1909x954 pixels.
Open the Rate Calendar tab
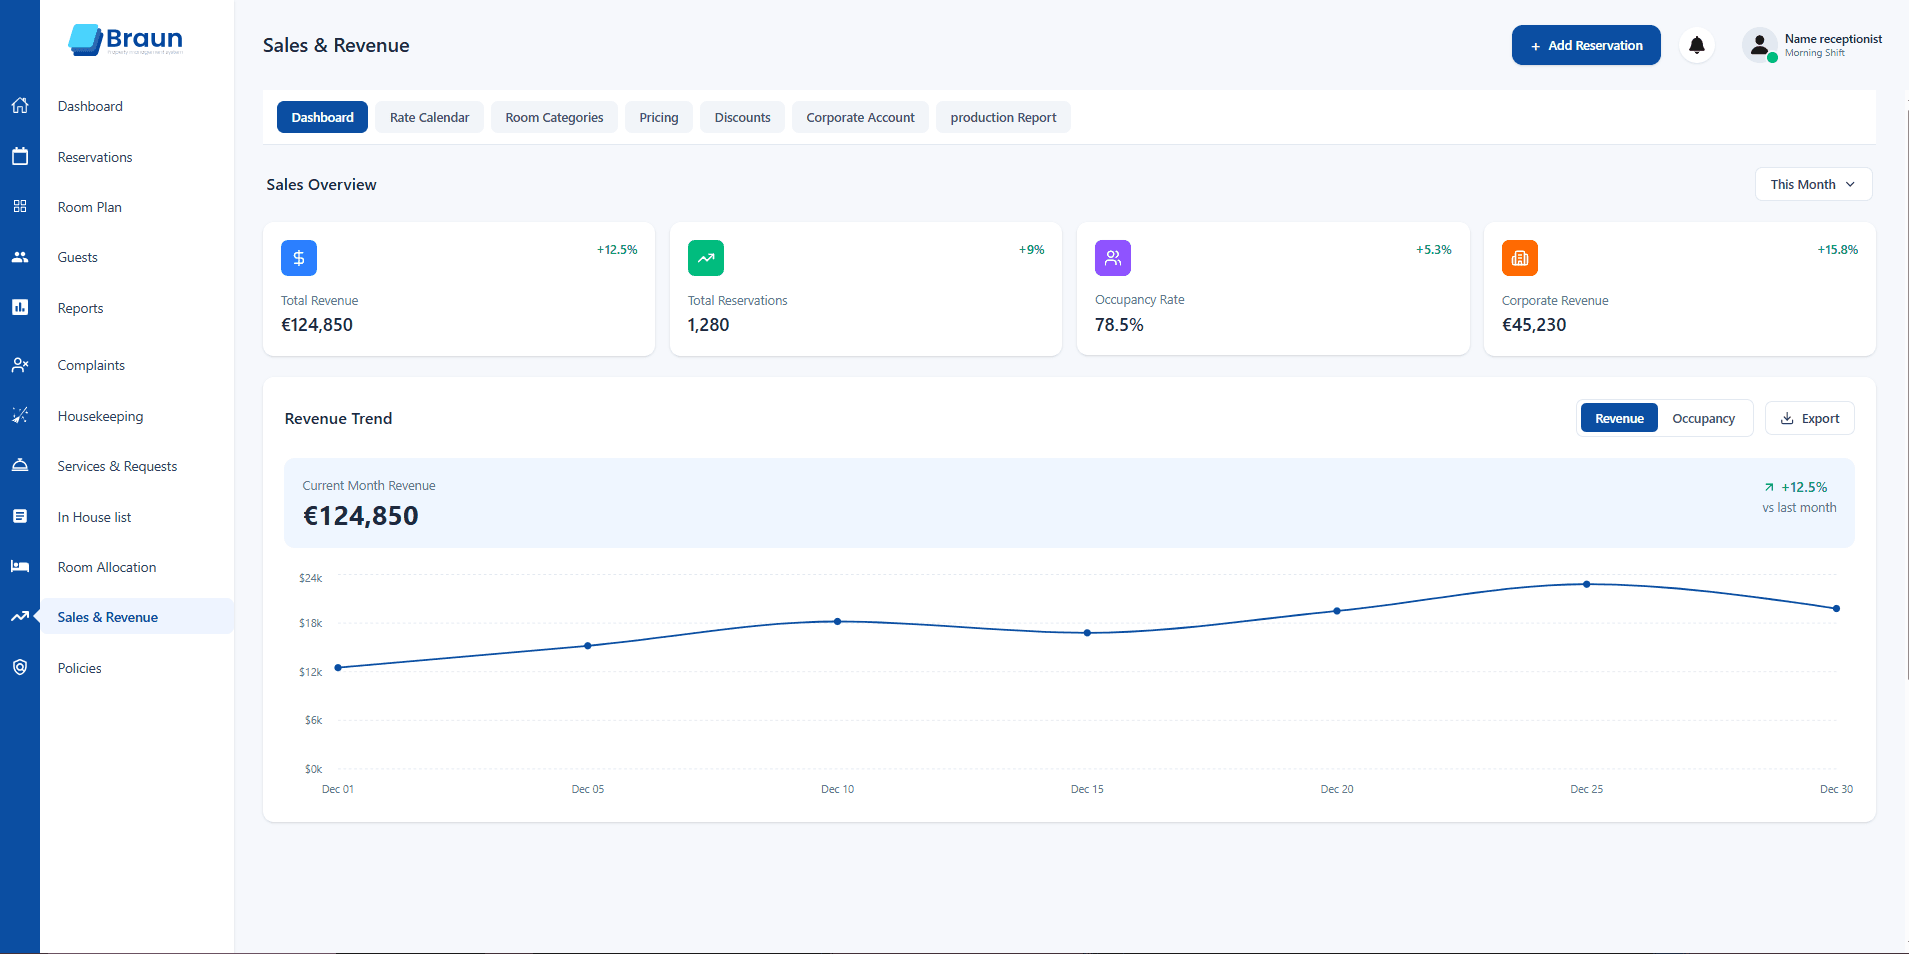(429, 117)
